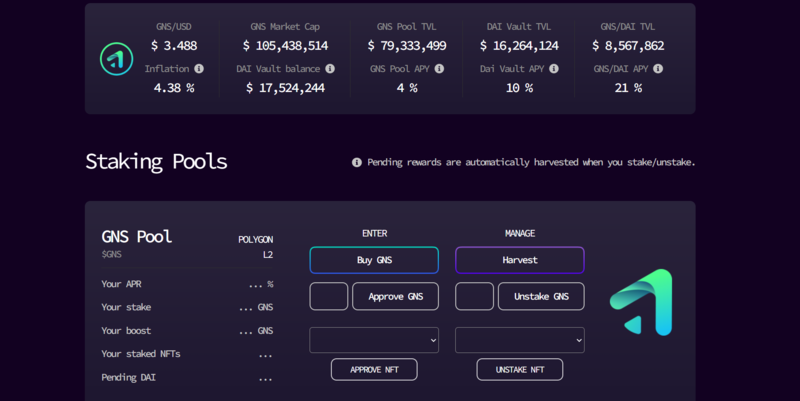
Task: Click the info icon beside the pending rewards notice
Action: 357,162
